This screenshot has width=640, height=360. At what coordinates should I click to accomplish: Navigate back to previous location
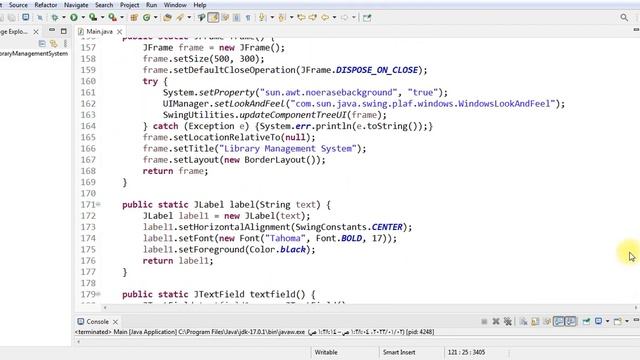(x=325, y=18)
